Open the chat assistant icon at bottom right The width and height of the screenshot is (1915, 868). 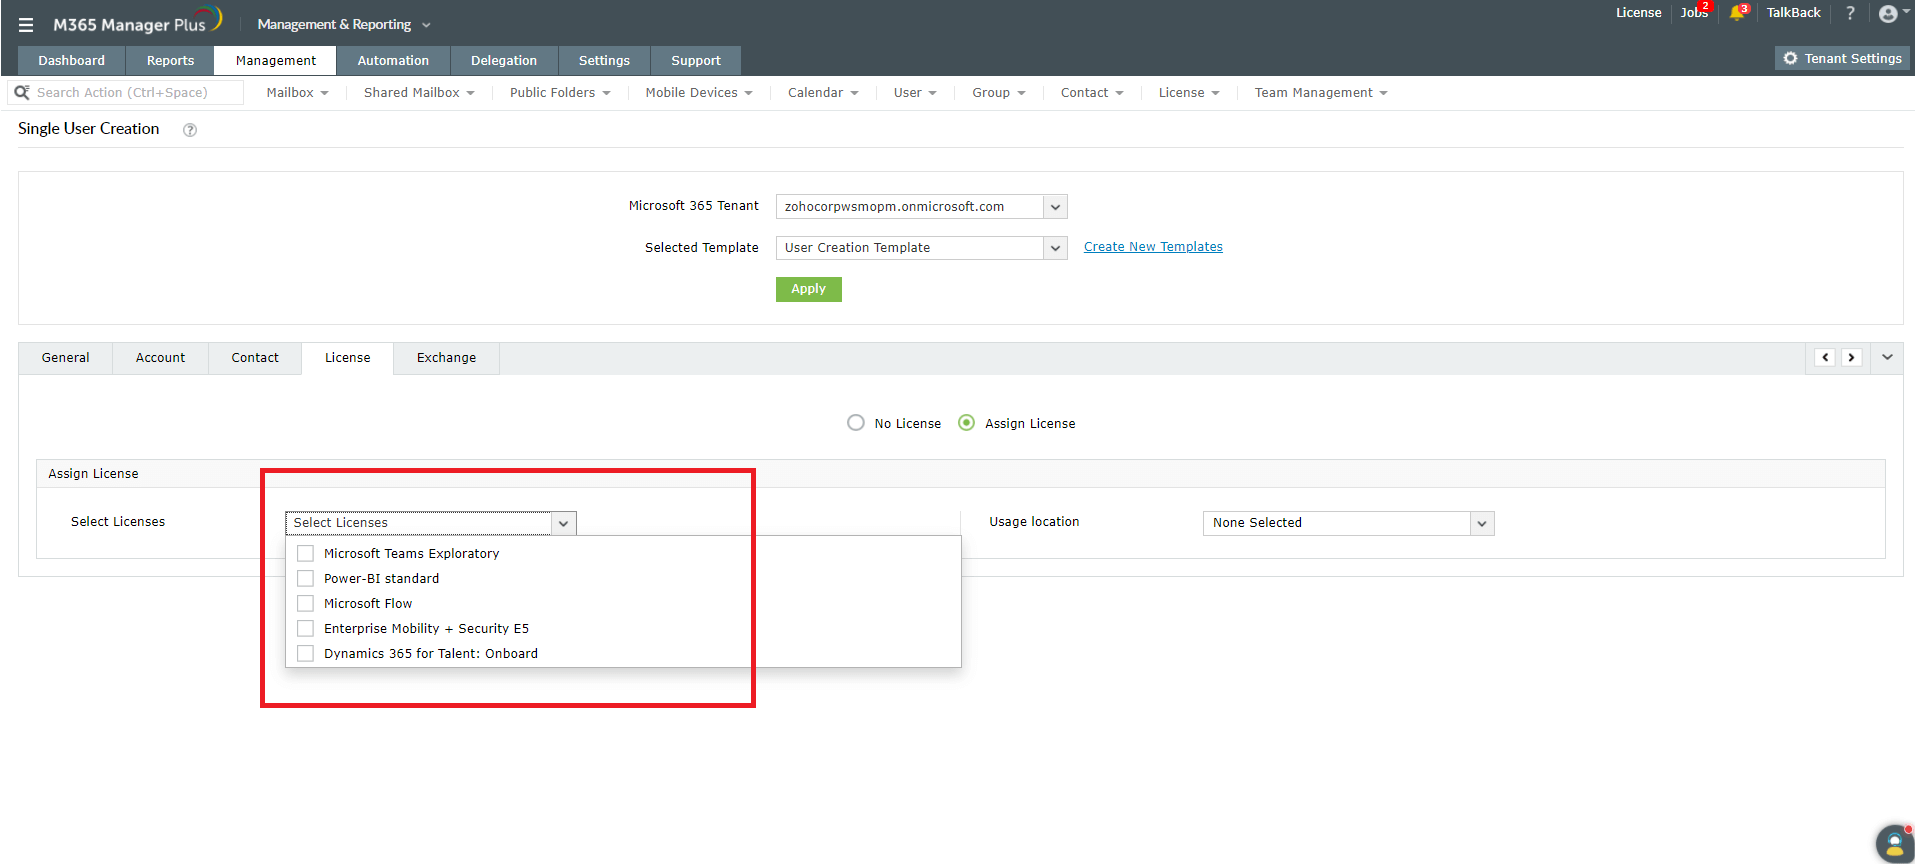coord(1893,843)
